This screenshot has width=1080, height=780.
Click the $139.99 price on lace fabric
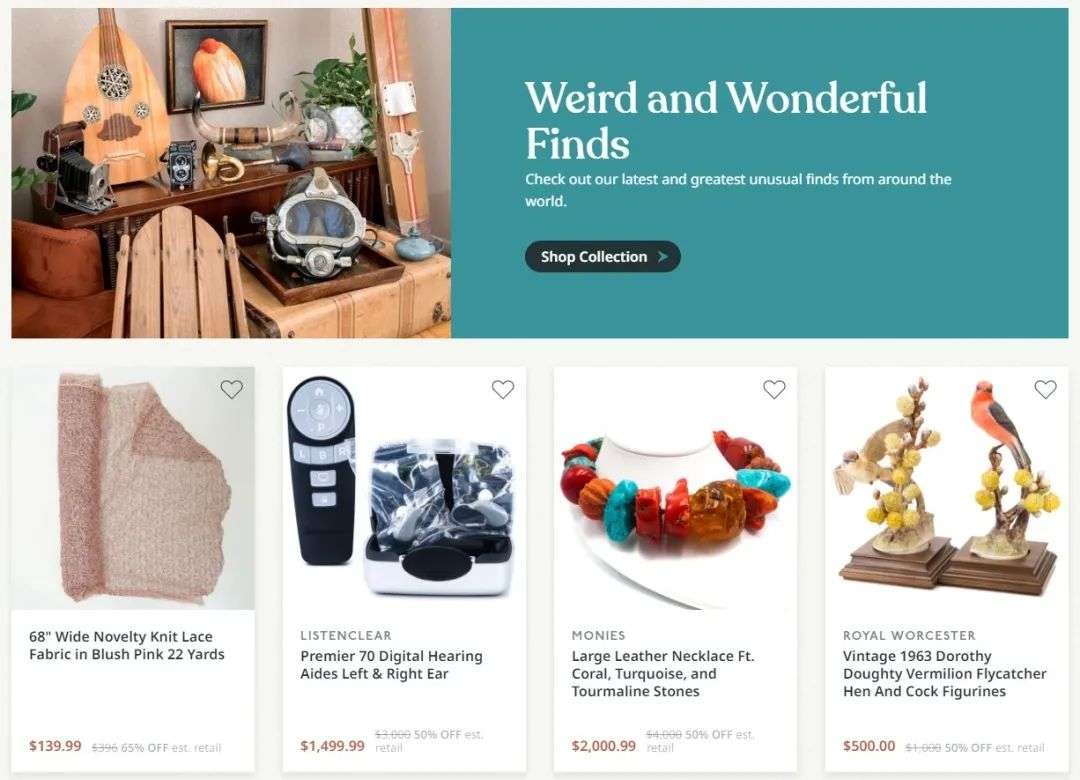point(55,746)
